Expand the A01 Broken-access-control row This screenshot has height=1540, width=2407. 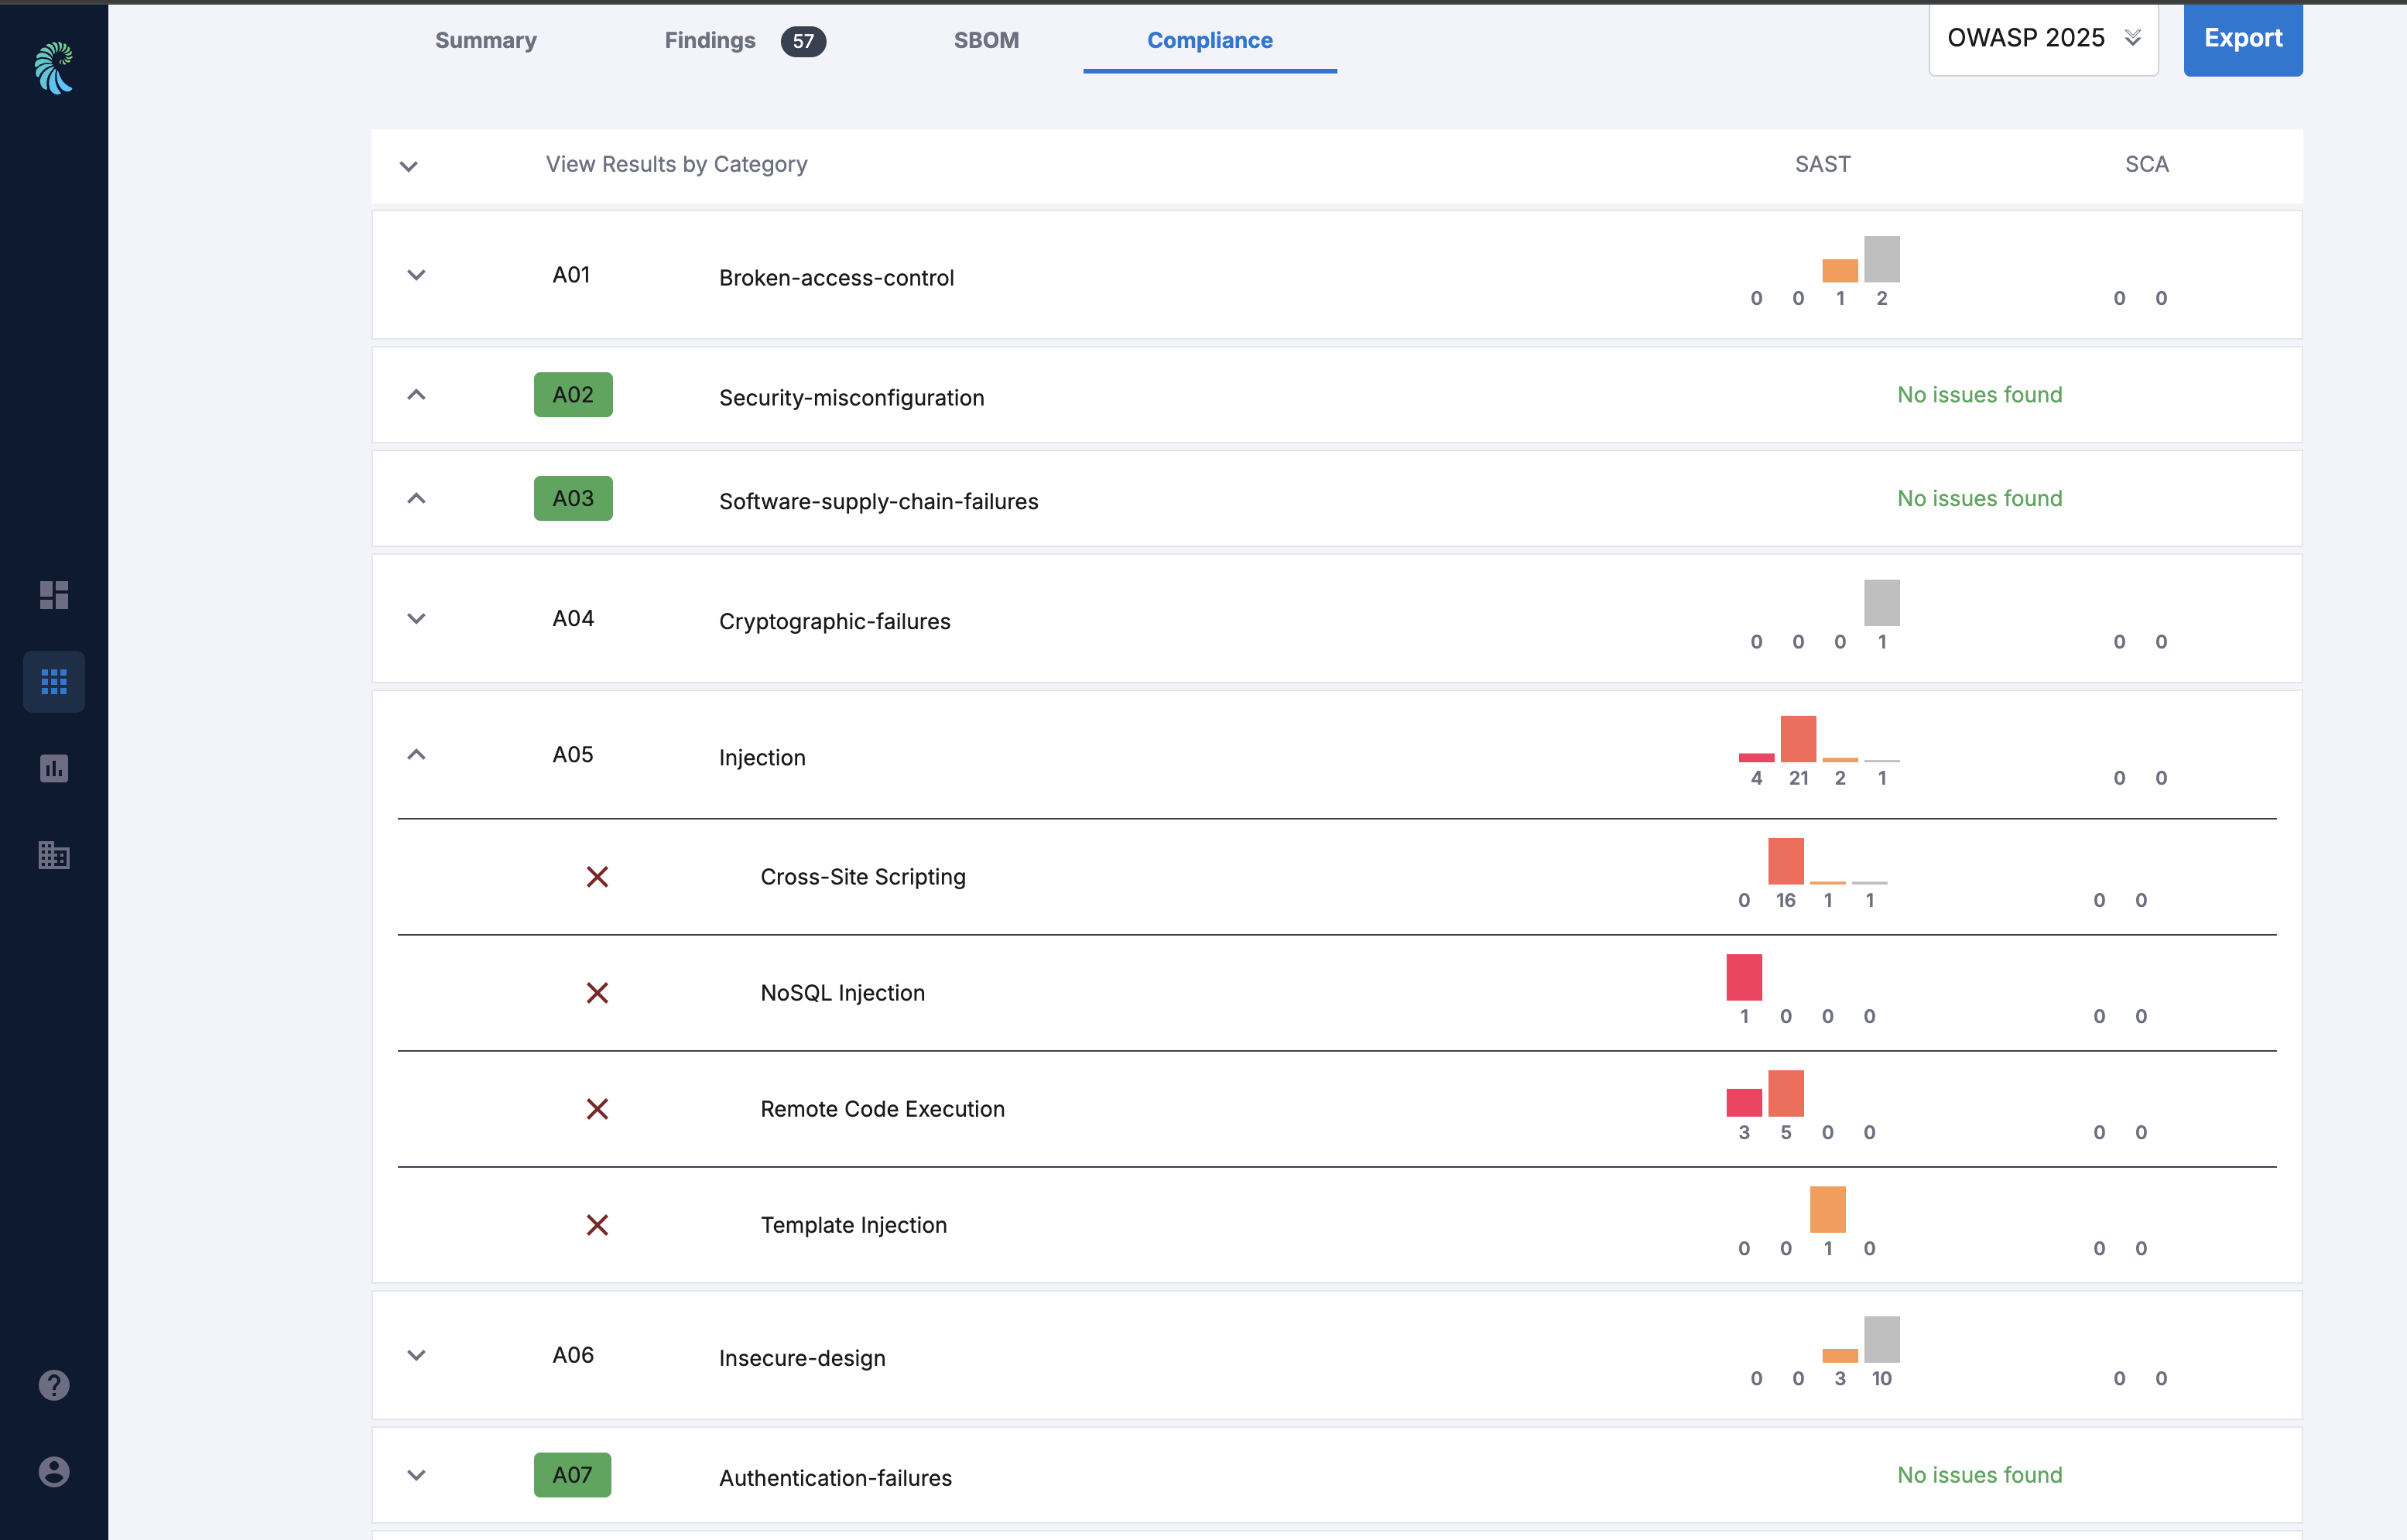point(416,275)
